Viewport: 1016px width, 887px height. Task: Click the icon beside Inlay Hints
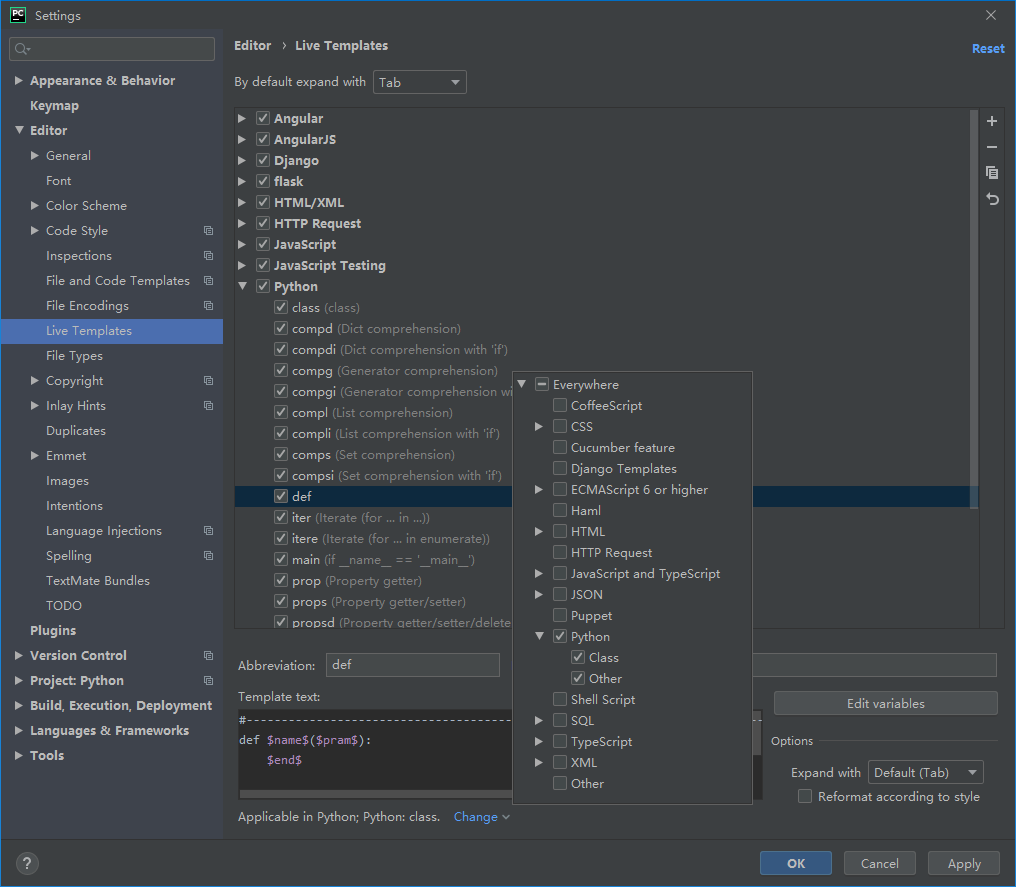tap(208, 406)
